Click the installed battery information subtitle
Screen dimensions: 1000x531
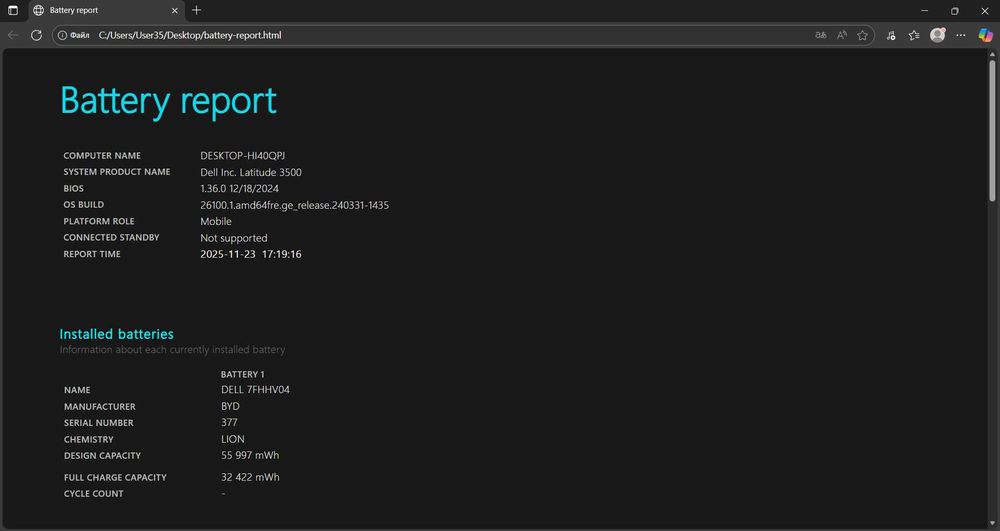pyautogui.click(x=172, y=350)
